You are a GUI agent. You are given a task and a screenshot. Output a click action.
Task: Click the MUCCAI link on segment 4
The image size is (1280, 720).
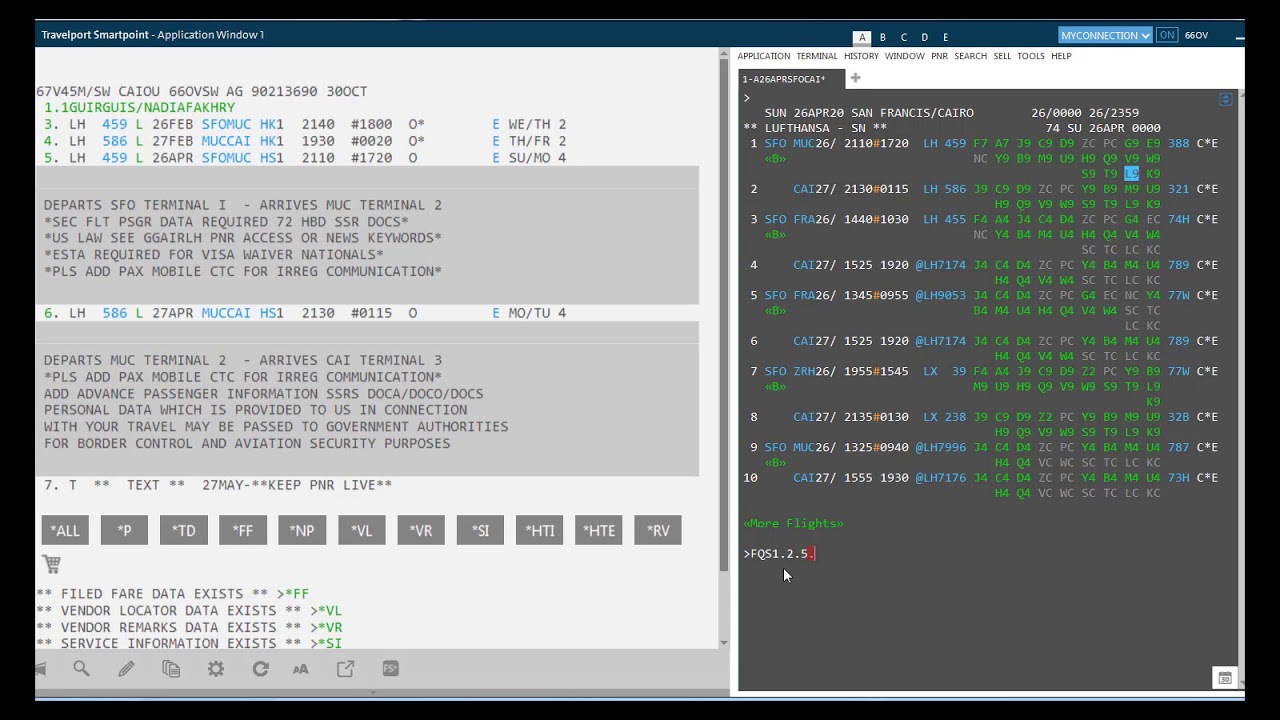(226, 141)
